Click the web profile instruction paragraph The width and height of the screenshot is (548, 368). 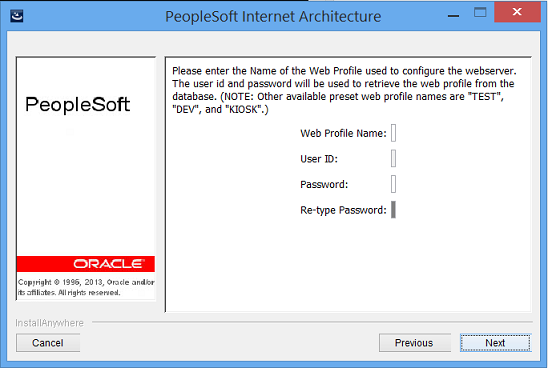[x=344, y=90]
